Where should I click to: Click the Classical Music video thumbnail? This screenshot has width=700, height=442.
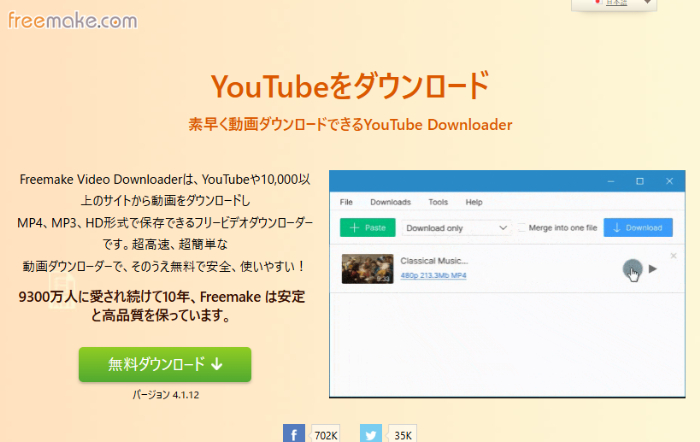click(367, 269)
